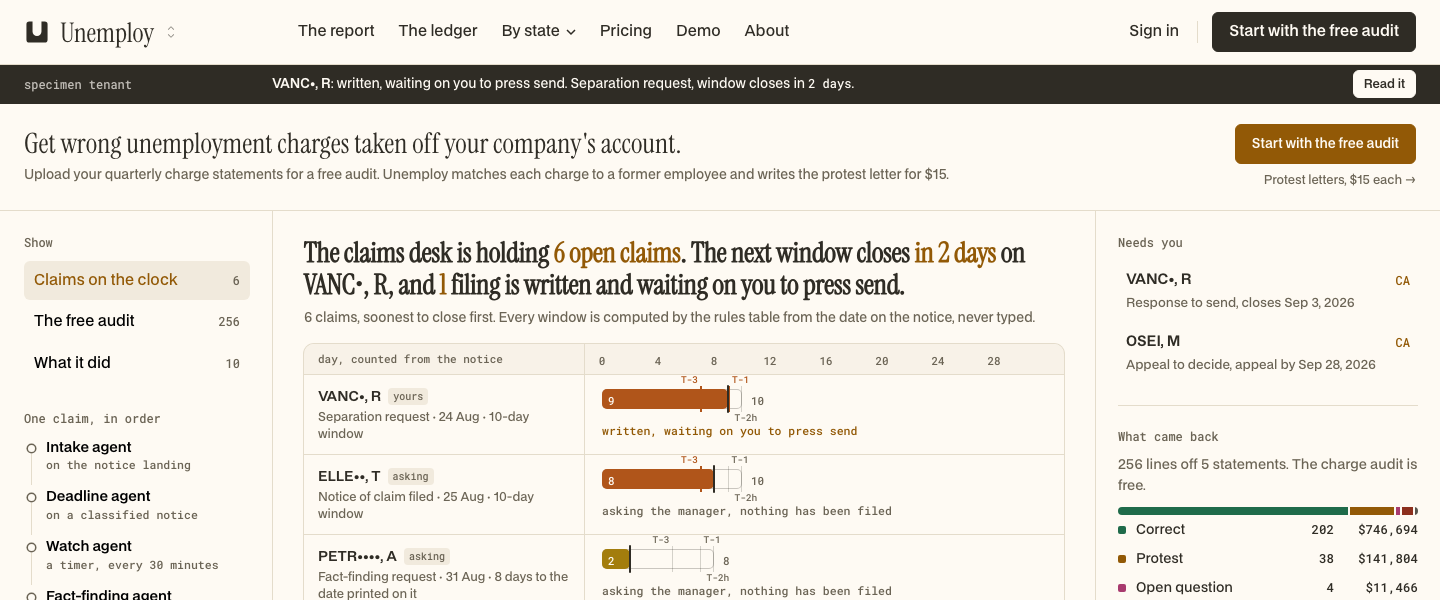Open The report page

336,31
